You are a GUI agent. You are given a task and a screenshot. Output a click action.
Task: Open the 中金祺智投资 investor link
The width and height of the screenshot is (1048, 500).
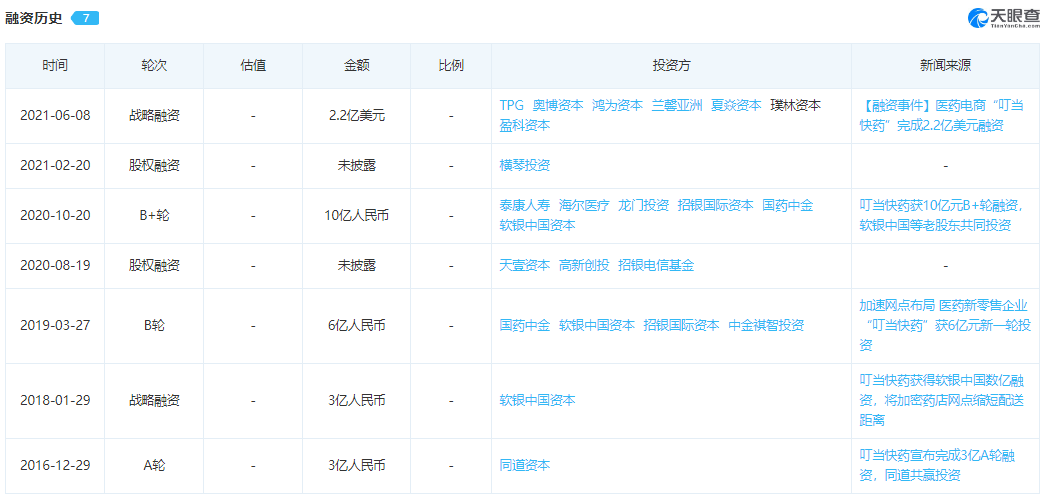[766, 326]
